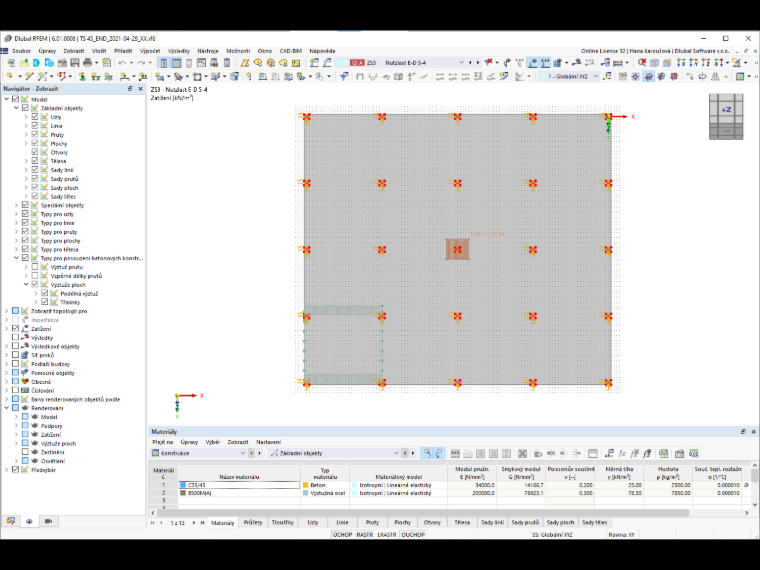The height and width of the screenshot is (570, 760).
Task: Click the print preview report icon
Action: (107, 63)
